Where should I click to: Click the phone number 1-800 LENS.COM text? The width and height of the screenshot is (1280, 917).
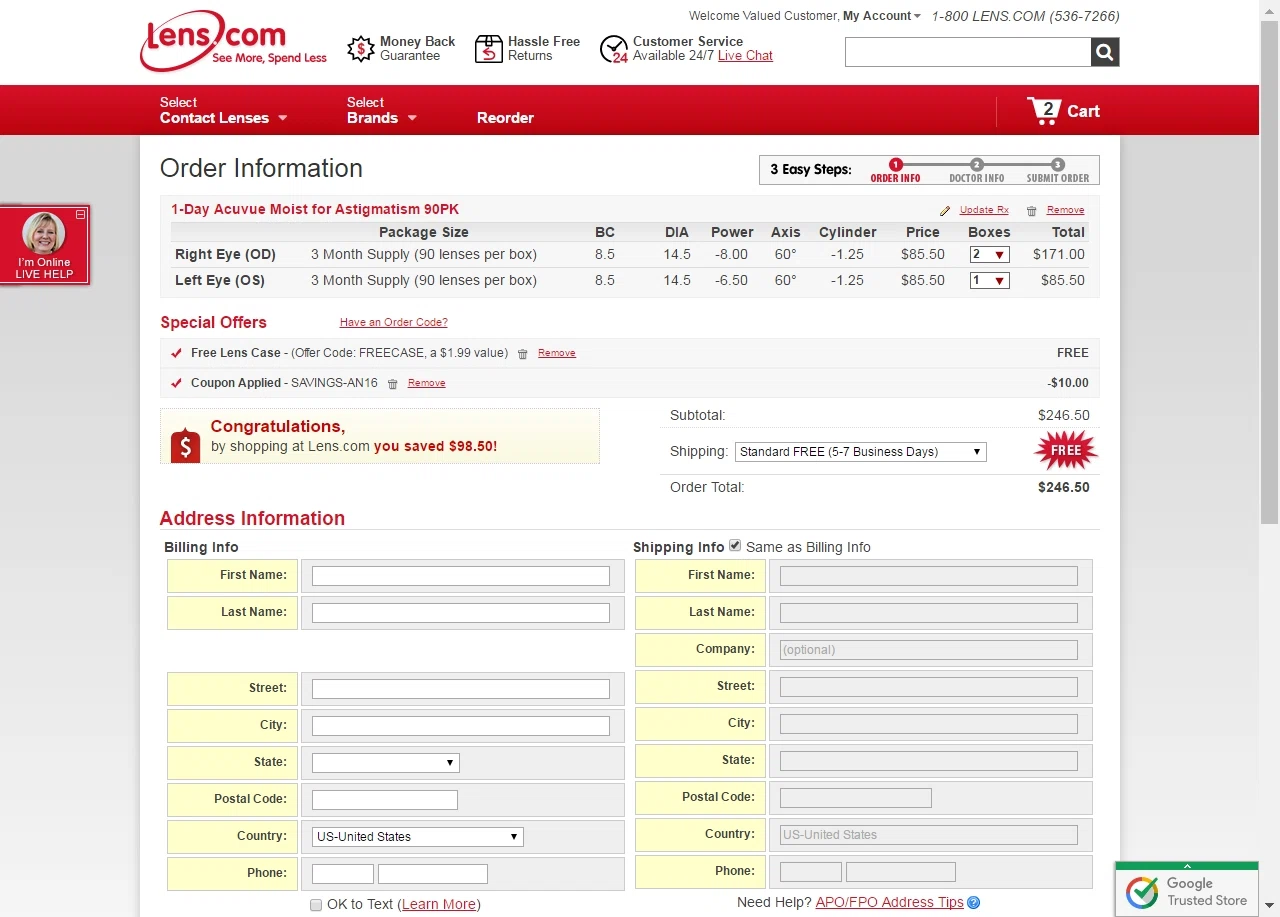click(1026, 16)
